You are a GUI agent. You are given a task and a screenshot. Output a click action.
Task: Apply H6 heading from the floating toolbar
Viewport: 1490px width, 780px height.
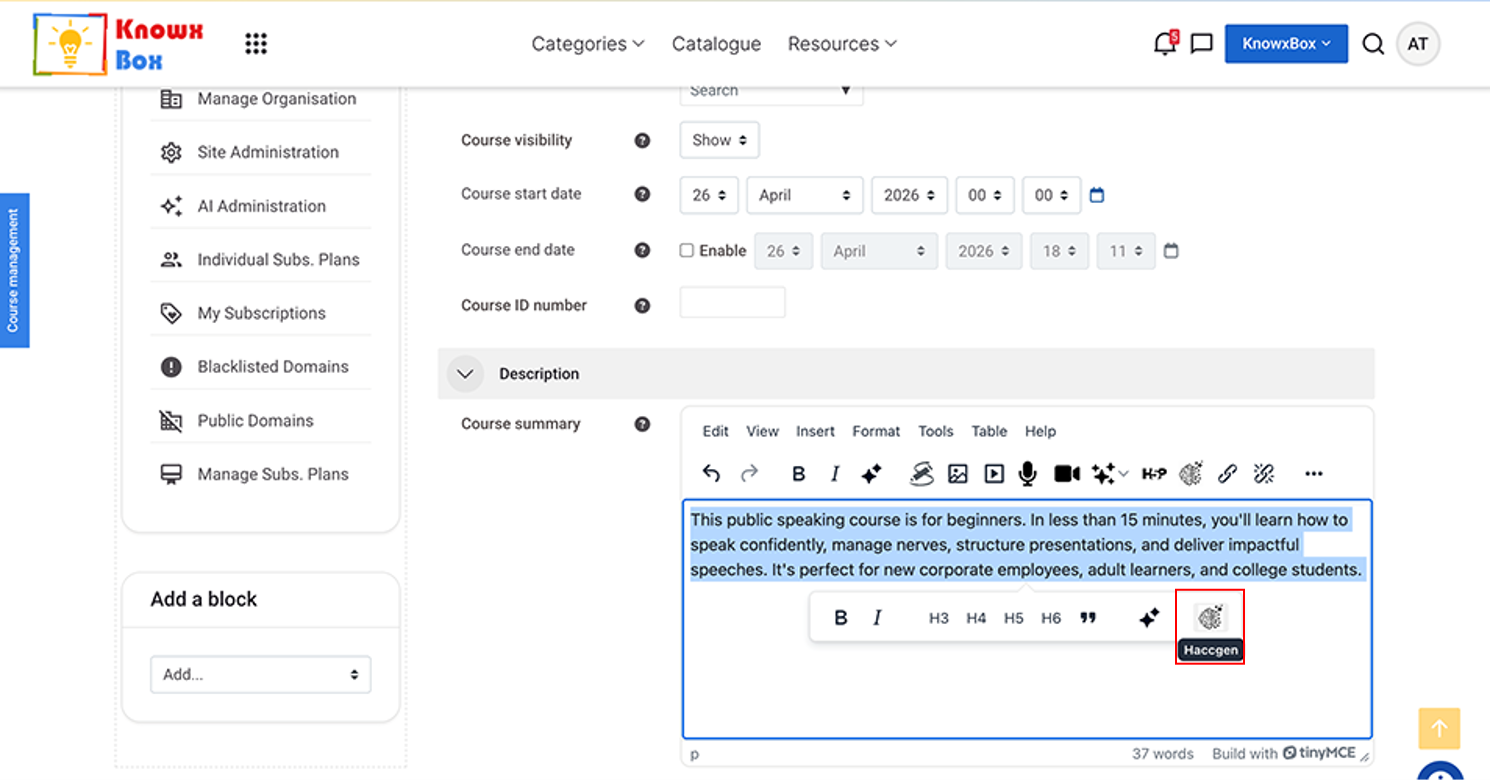[x=1051, y=618]
